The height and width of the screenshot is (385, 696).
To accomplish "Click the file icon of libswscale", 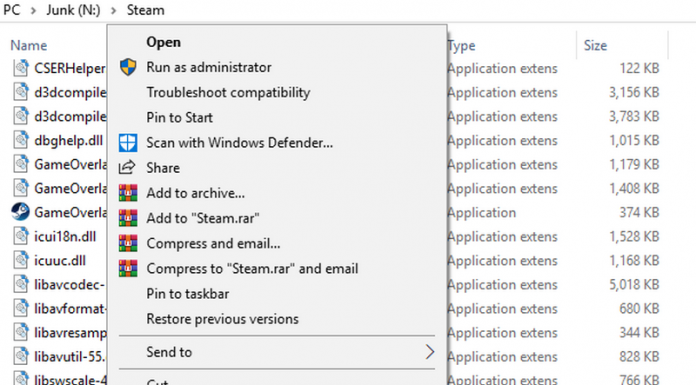I will 21,379.
